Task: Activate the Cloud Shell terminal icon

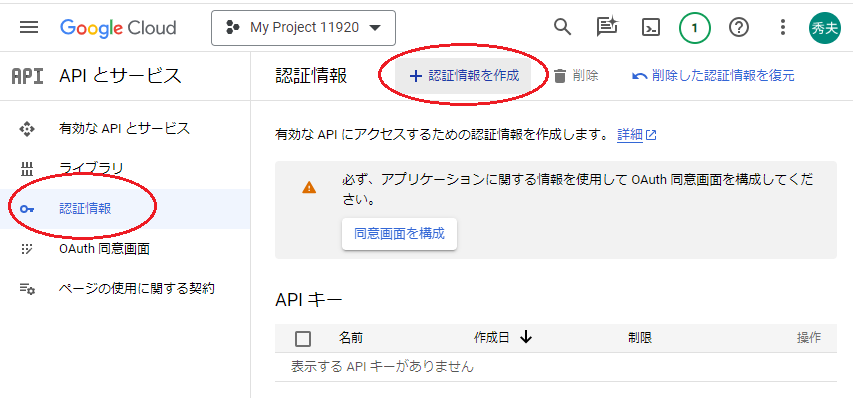Action: pos(651,27)
